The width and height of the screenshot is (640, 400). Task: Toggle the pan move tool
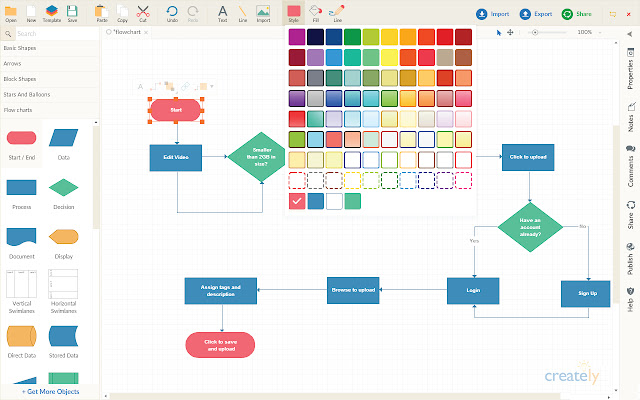click(x=511, y=32)
